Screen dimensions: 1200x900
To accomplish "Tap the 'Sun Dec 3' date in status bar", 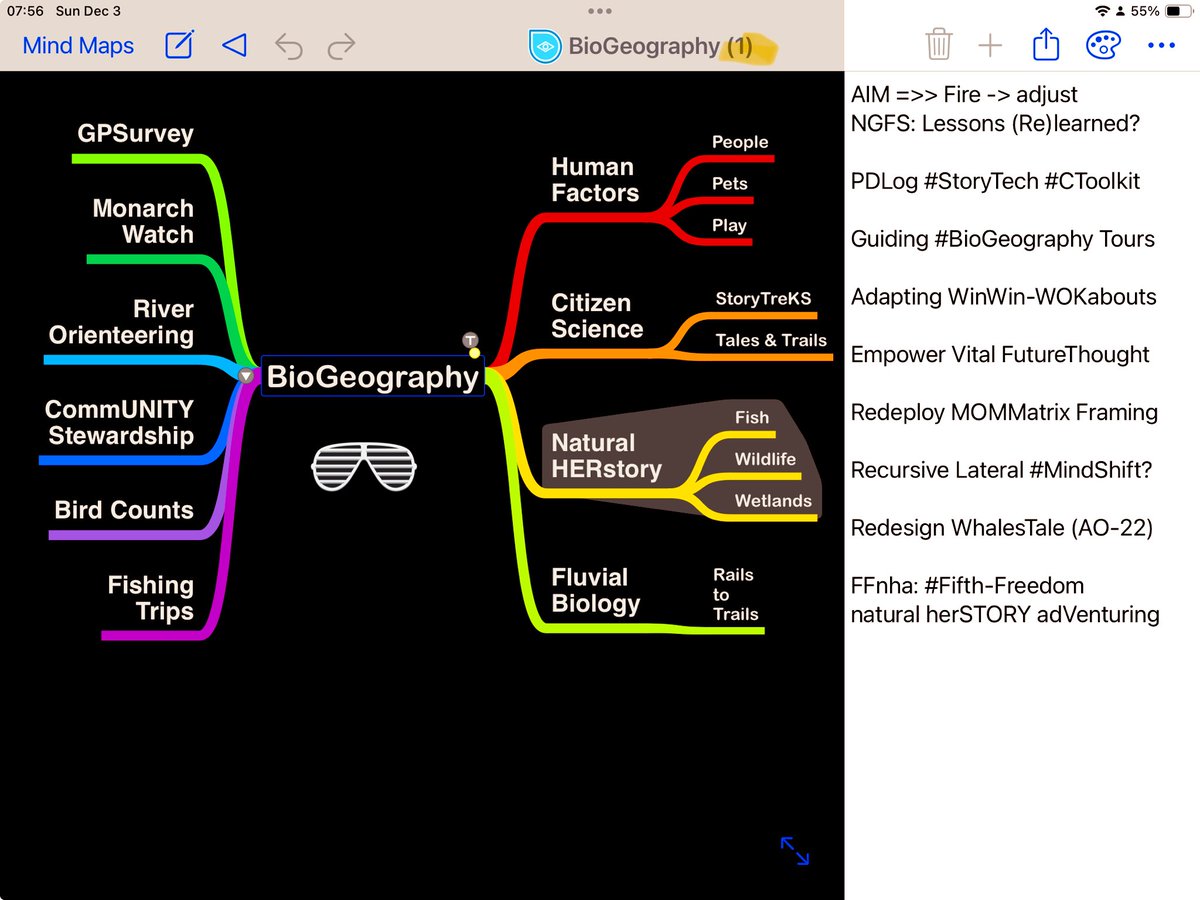I will pos(88,11).
